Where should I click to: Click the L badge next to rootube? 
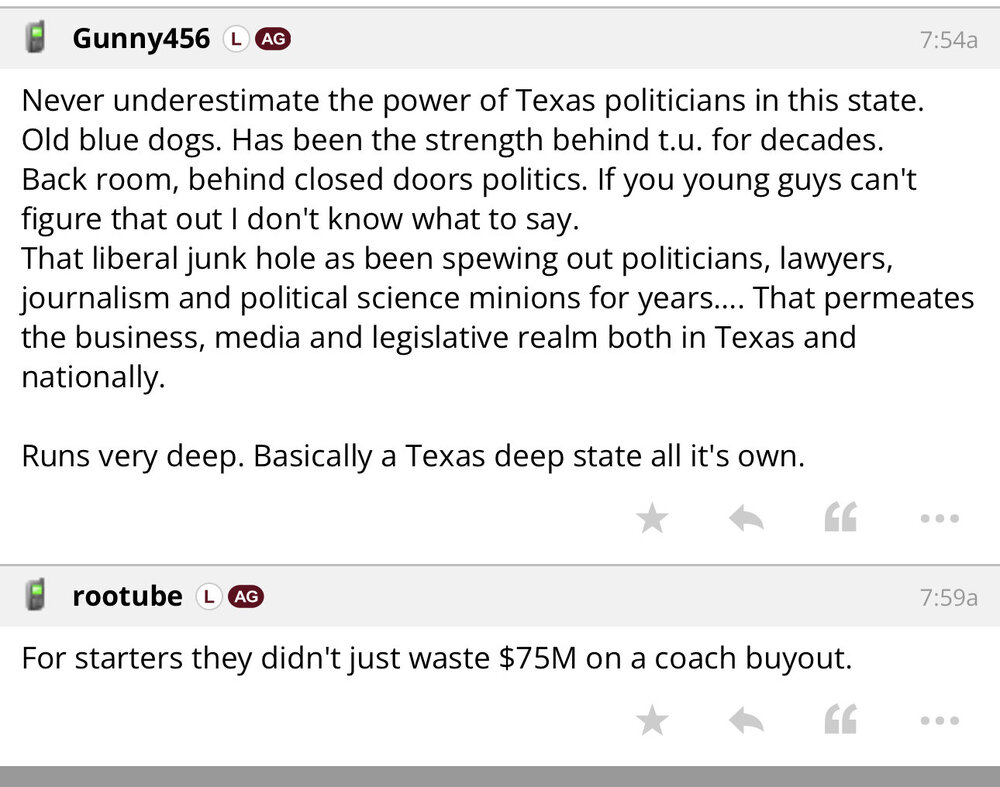click(x=208, y=597)
